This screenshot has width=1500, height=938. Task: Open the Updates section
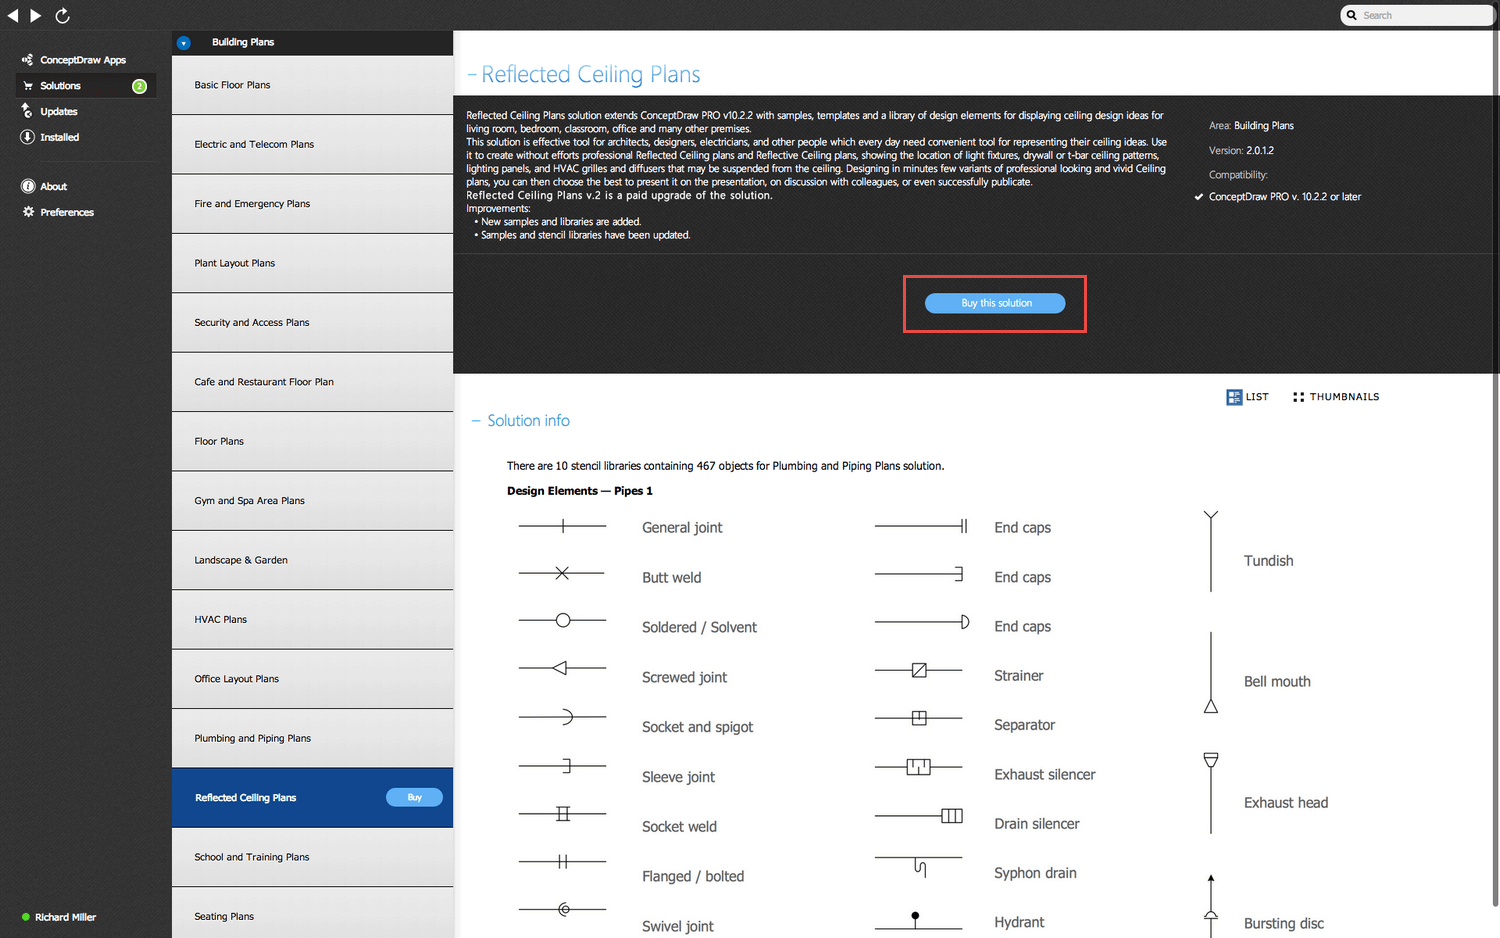[x=59, y=112]
